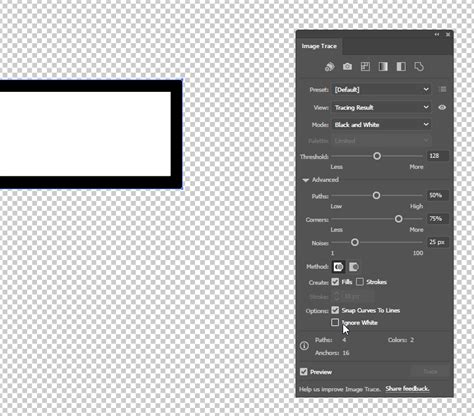The image size is (474, 416).
Task: Click the Noise slider handle
Action: coord(355,242)
